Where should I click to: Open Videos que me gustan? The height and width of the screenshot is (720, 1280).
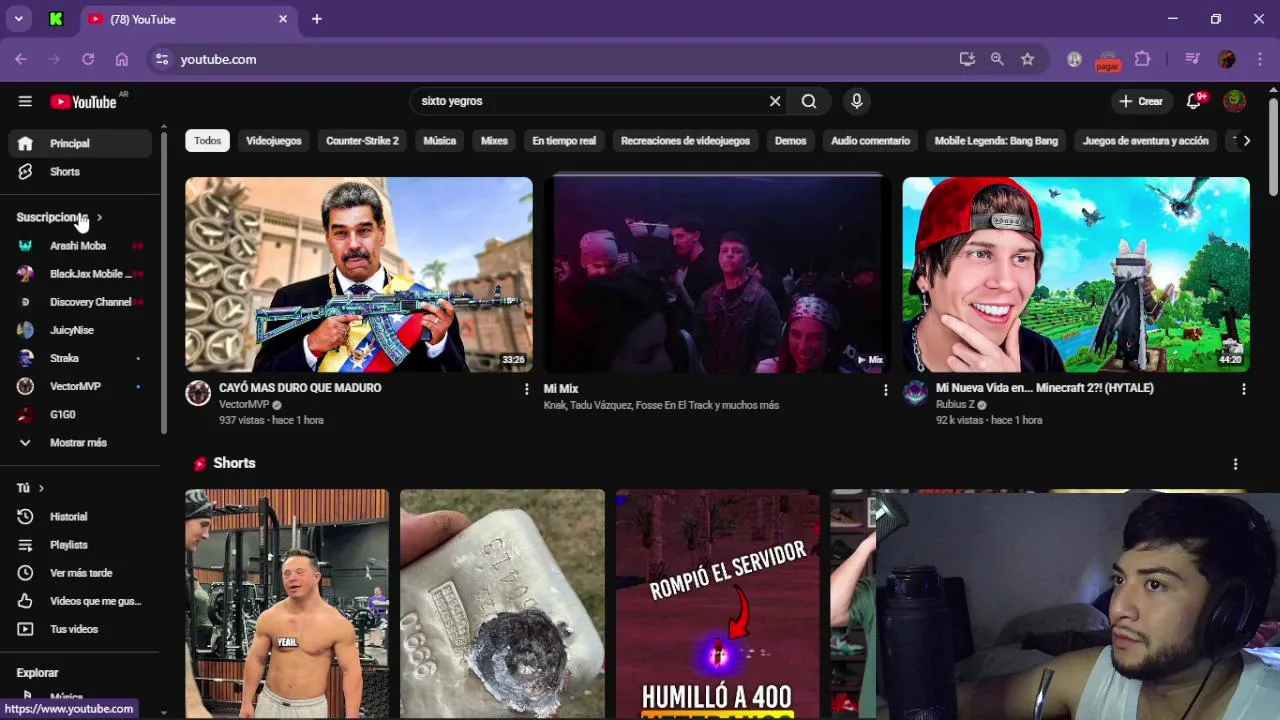(80, 601)
